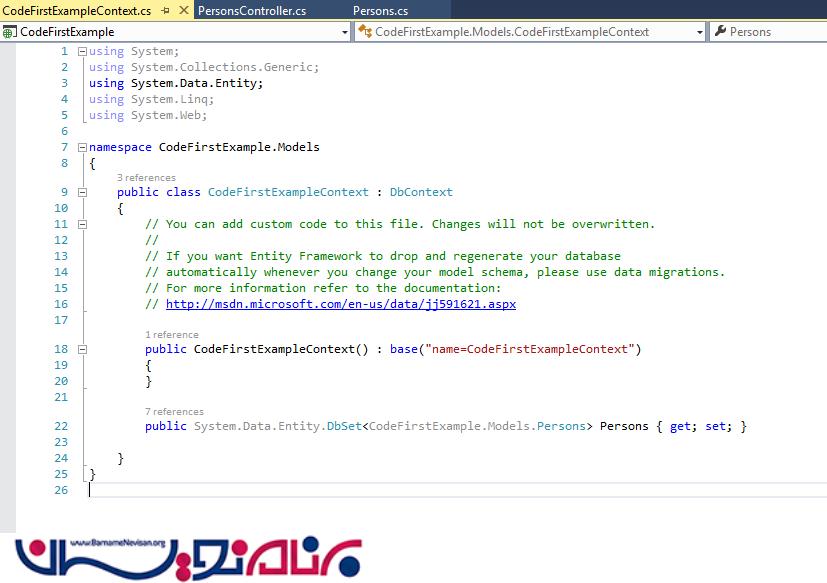Close the CodeFirstExampleContext.cs tab
The height and width of the screenshot is (583, 827).
coord(181,11)
